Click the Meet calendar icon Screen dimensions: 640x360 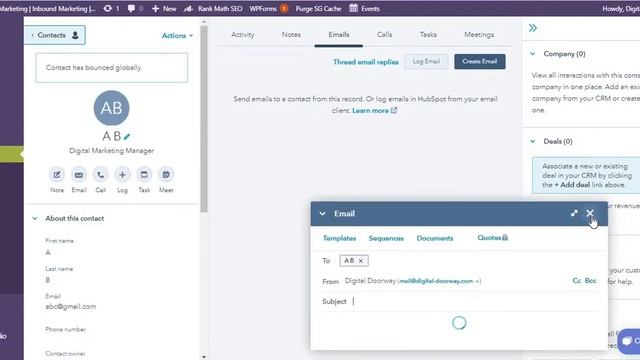(x=166, y=175)
